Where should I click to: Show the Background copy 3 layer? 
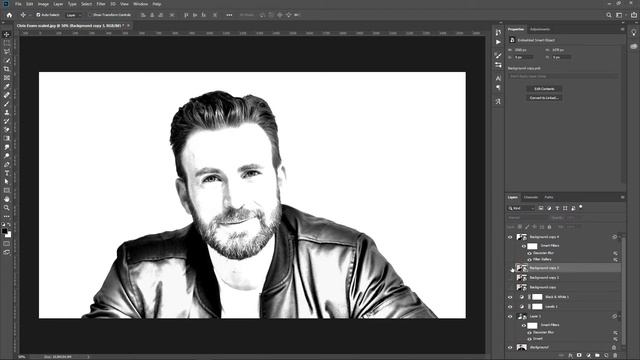tap(510, 268)
